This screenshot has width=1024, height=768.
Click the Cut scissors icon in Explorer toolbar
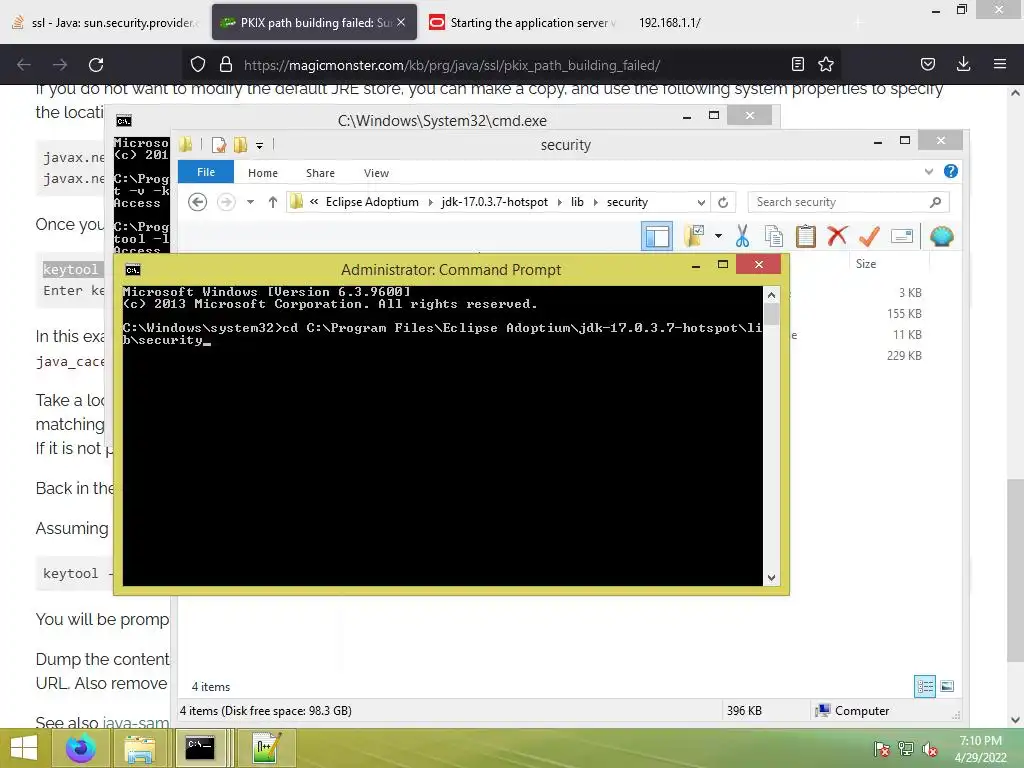(x=742, y=236)
